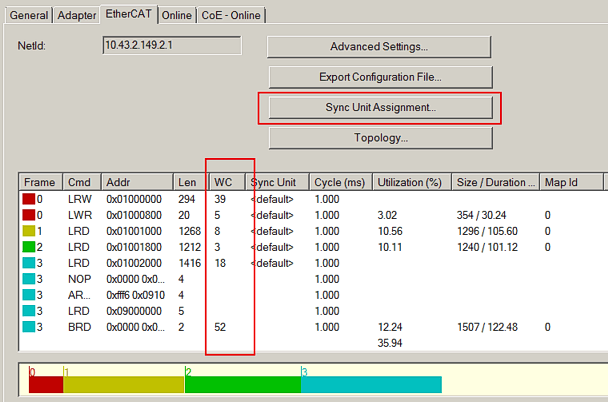Select the NOP command cell
Screen dimensions: 608x402
pyautogui.click(x=79, y=279)
